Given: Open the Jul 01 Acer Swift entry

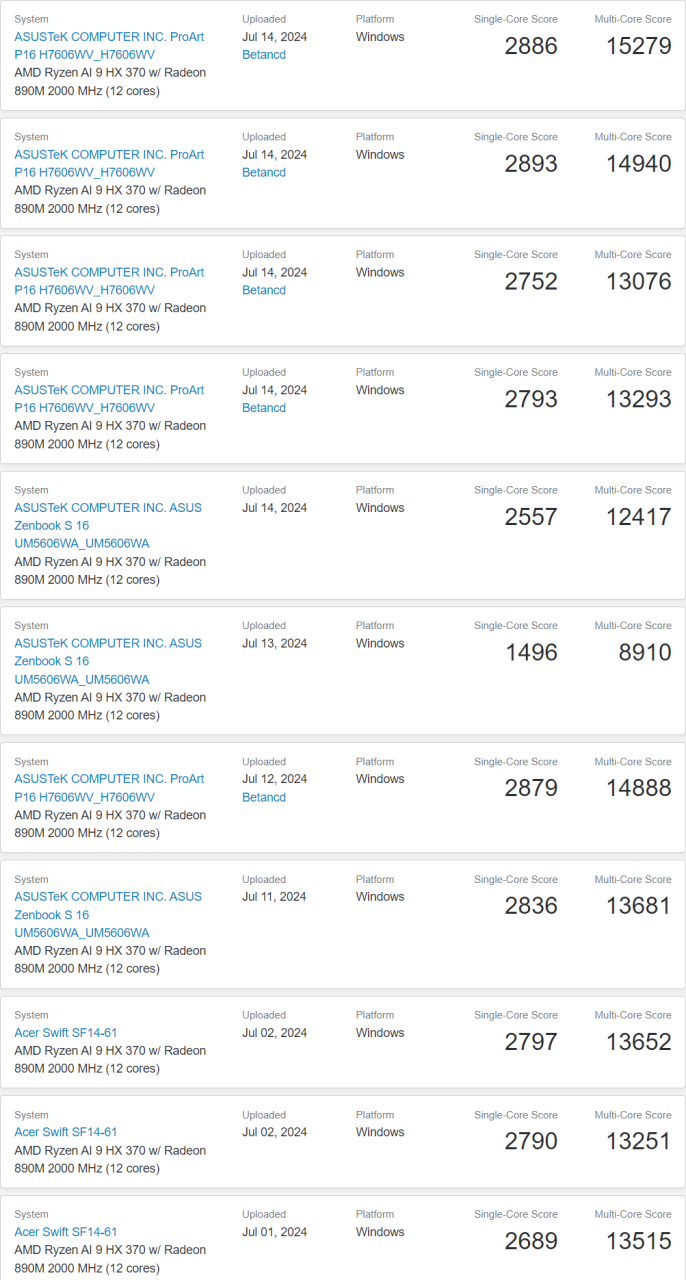Looking at the screenshot, I should [x=65, y=1231].
